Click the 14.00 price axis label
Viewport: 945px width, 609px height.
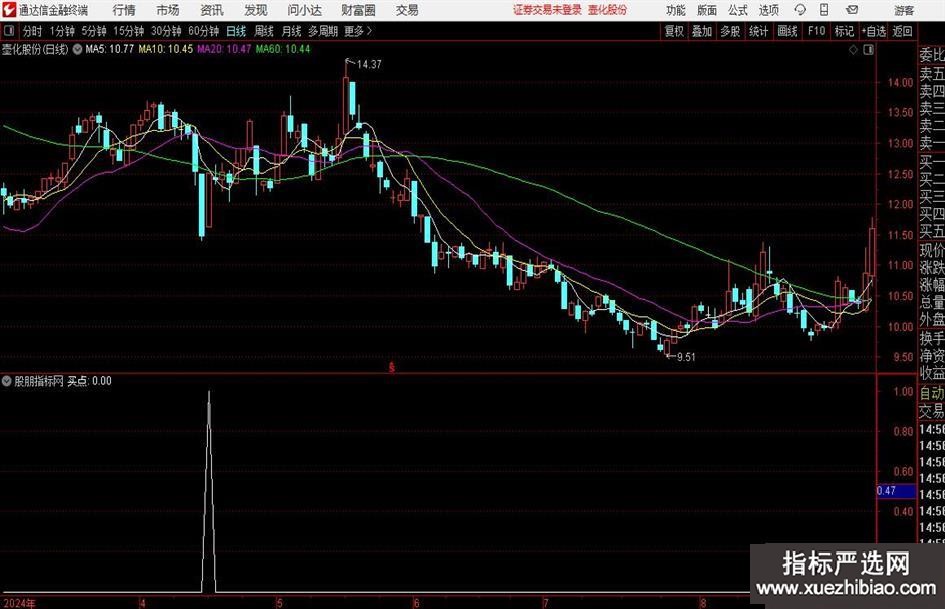(900, 83)
